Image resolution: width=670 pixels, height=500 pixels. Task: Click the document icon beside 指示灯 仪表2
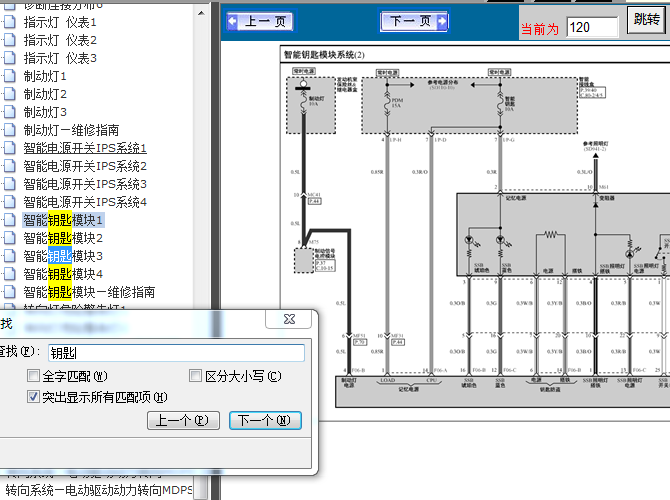tap(9, 40)
